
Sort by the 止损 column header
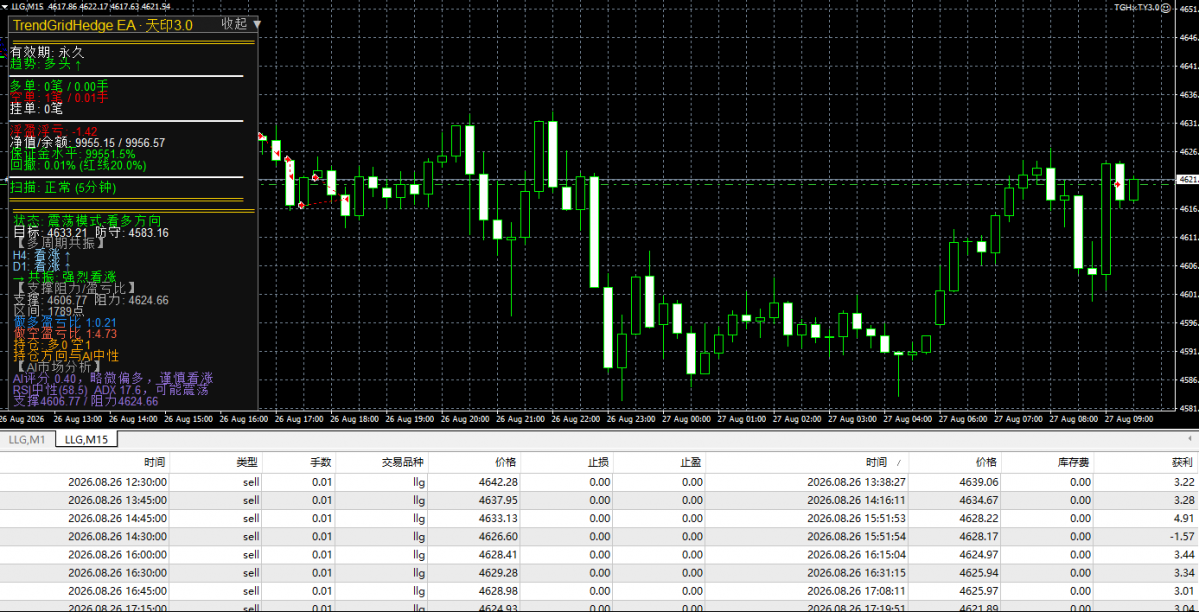[598, 463]
